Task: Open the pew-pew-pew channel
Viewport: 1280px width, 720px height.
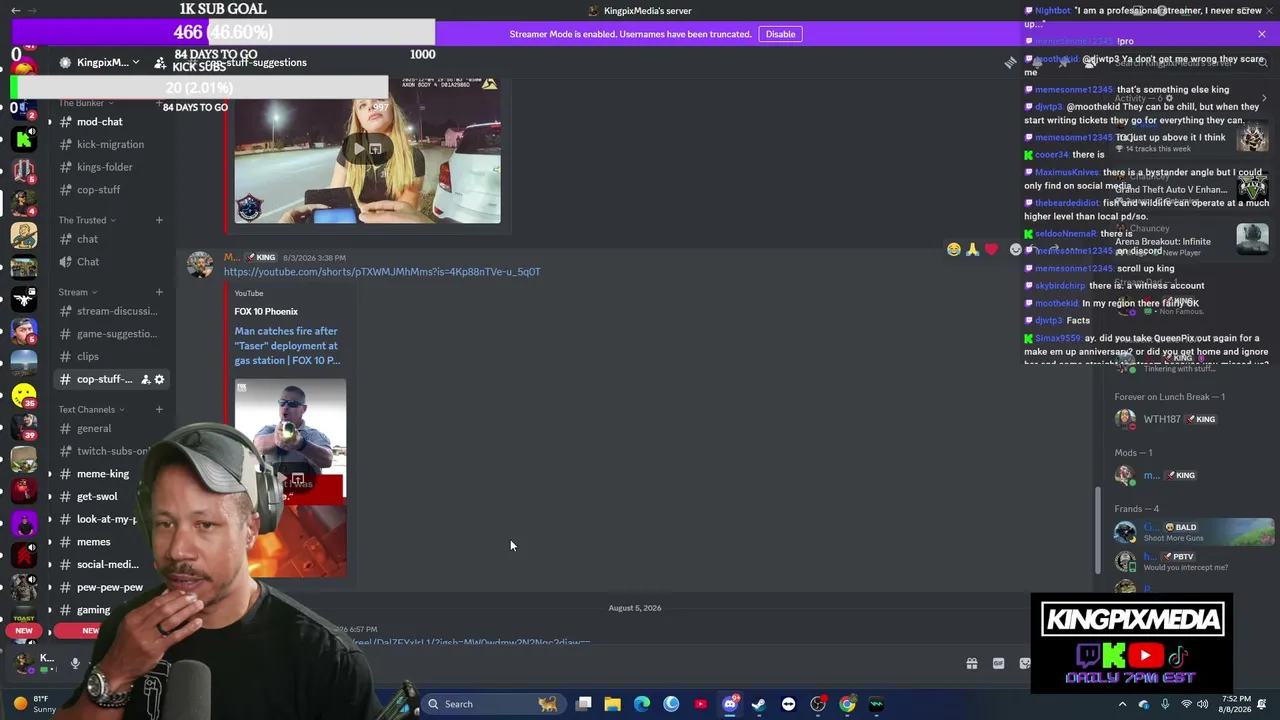Action: (x=110, y=587)
